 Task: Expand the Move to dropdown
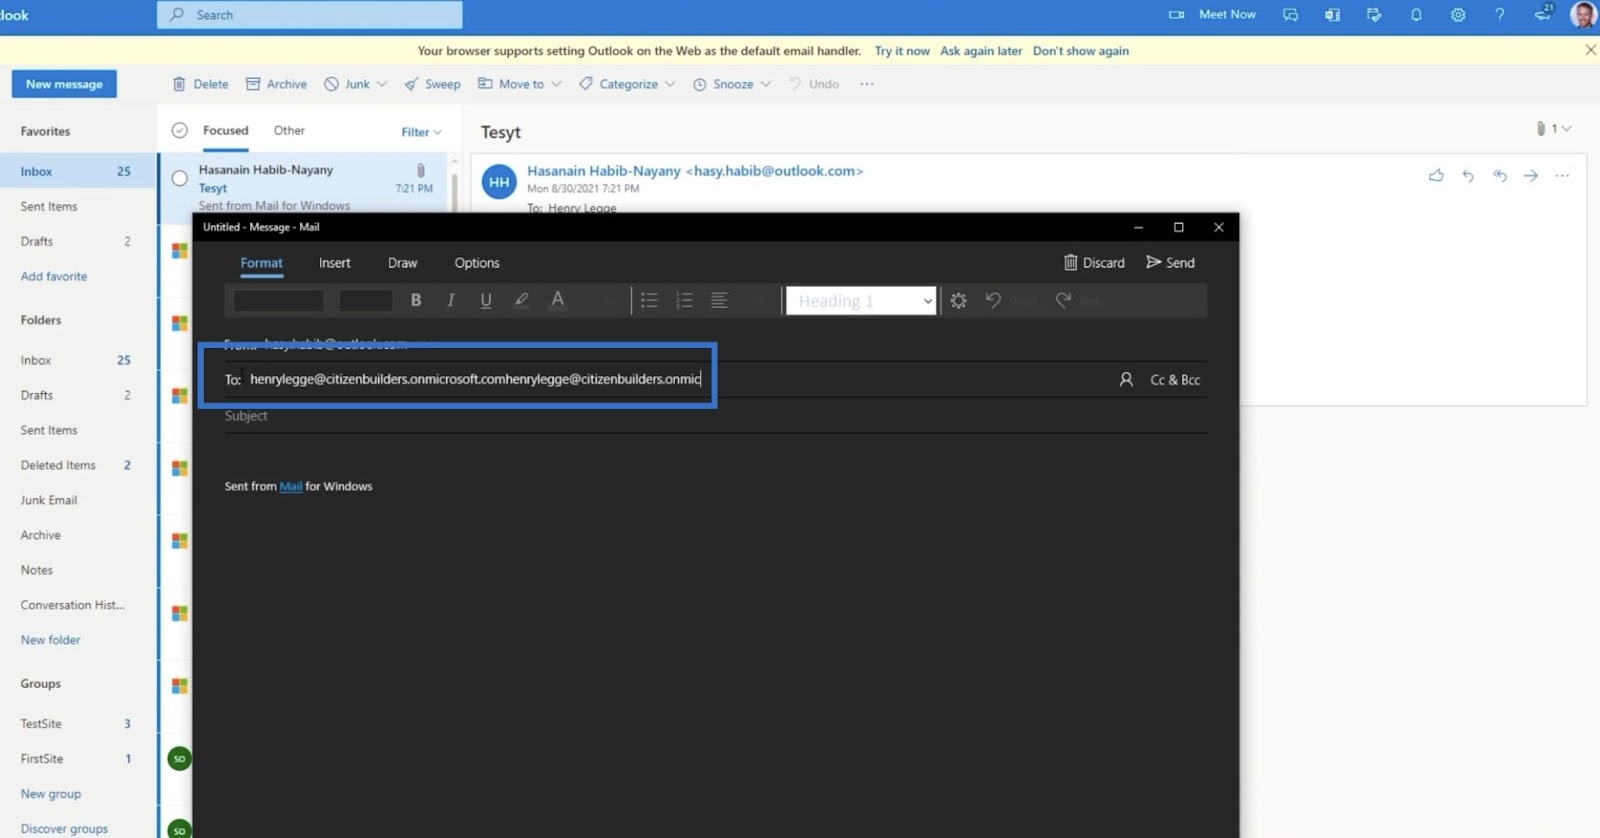pos(556,84)
